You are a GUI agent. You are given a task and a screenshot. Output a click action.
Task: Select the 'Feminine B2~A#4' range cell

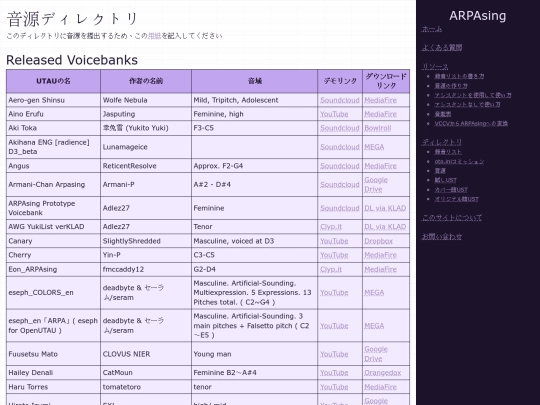point(255,373)
